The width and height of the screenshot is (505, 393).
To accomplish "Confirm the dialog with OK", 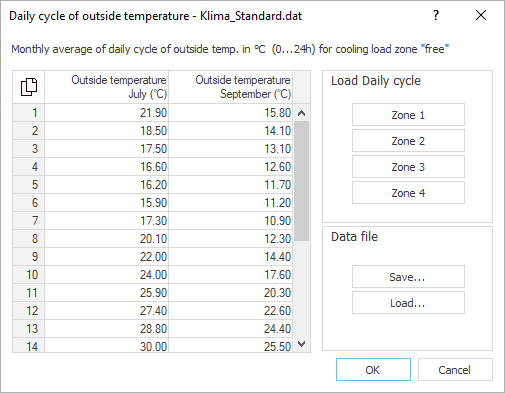I will tap(373, 370).
